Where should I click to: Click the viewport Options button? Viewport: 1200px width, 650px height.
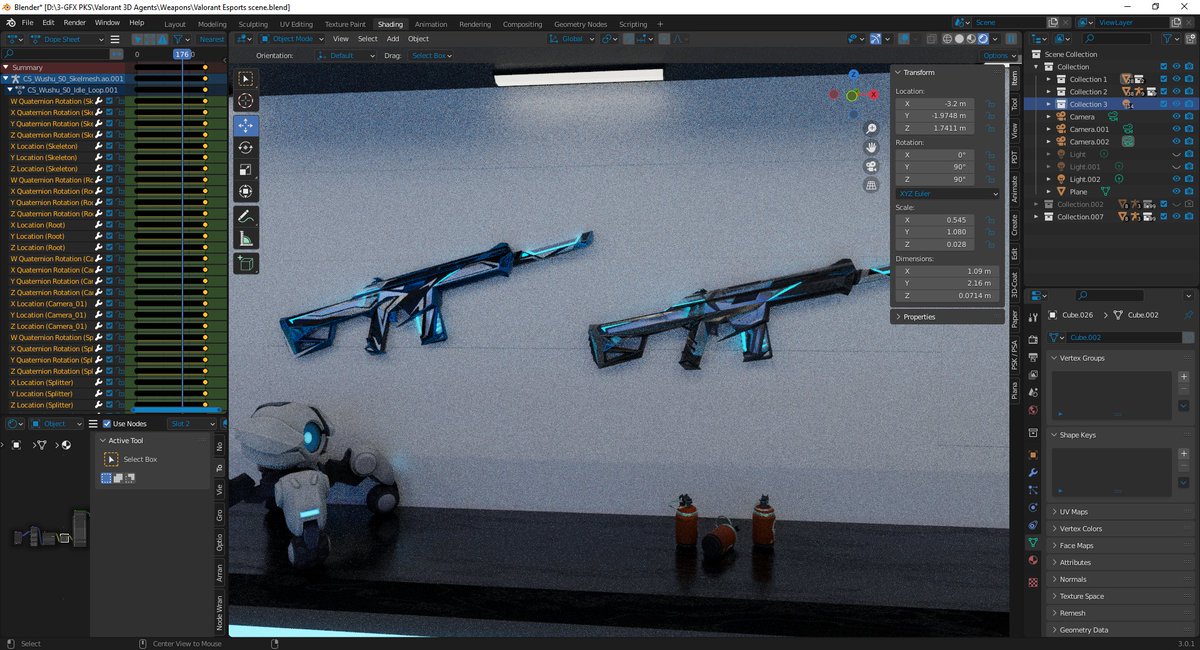pos(999,56)
